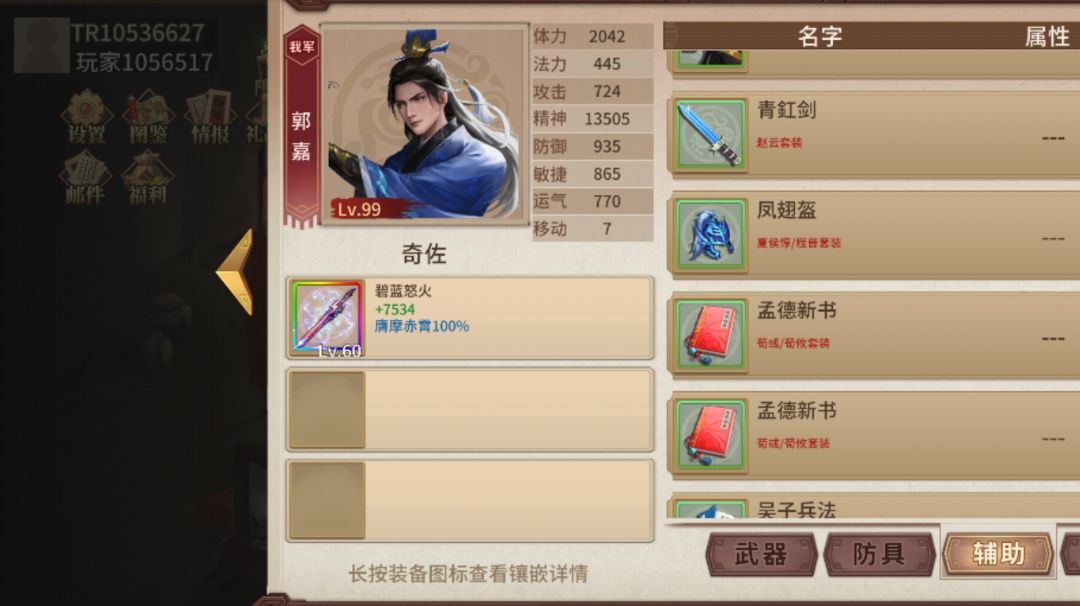Click the equipped 碧蓝怒火 weapon icon

(x=327, y=318)
